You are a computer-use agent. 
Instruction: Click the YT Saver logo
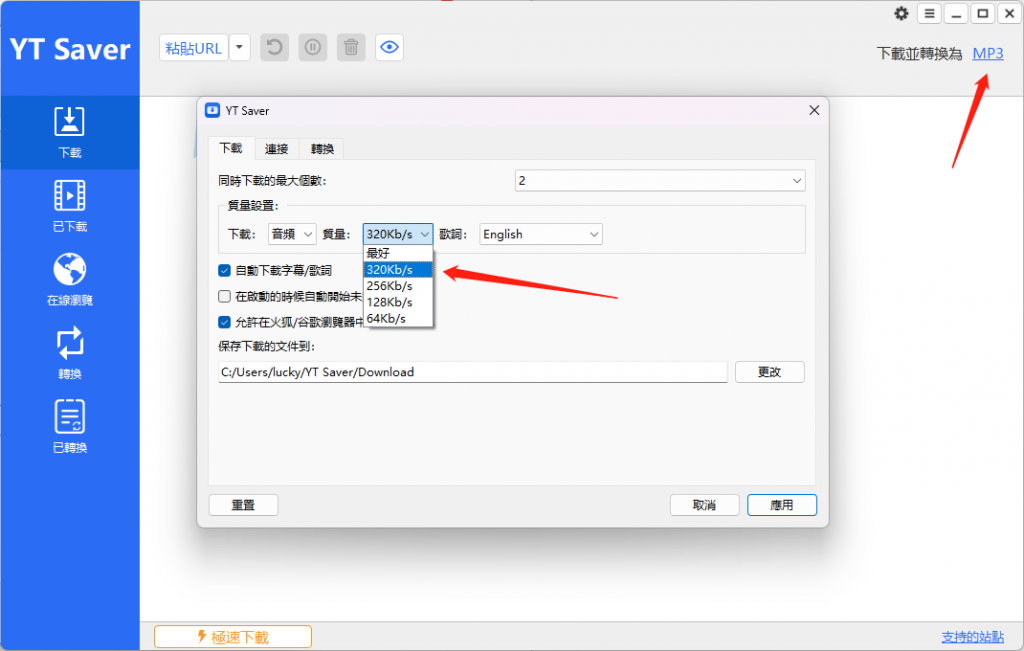(70, 50)
